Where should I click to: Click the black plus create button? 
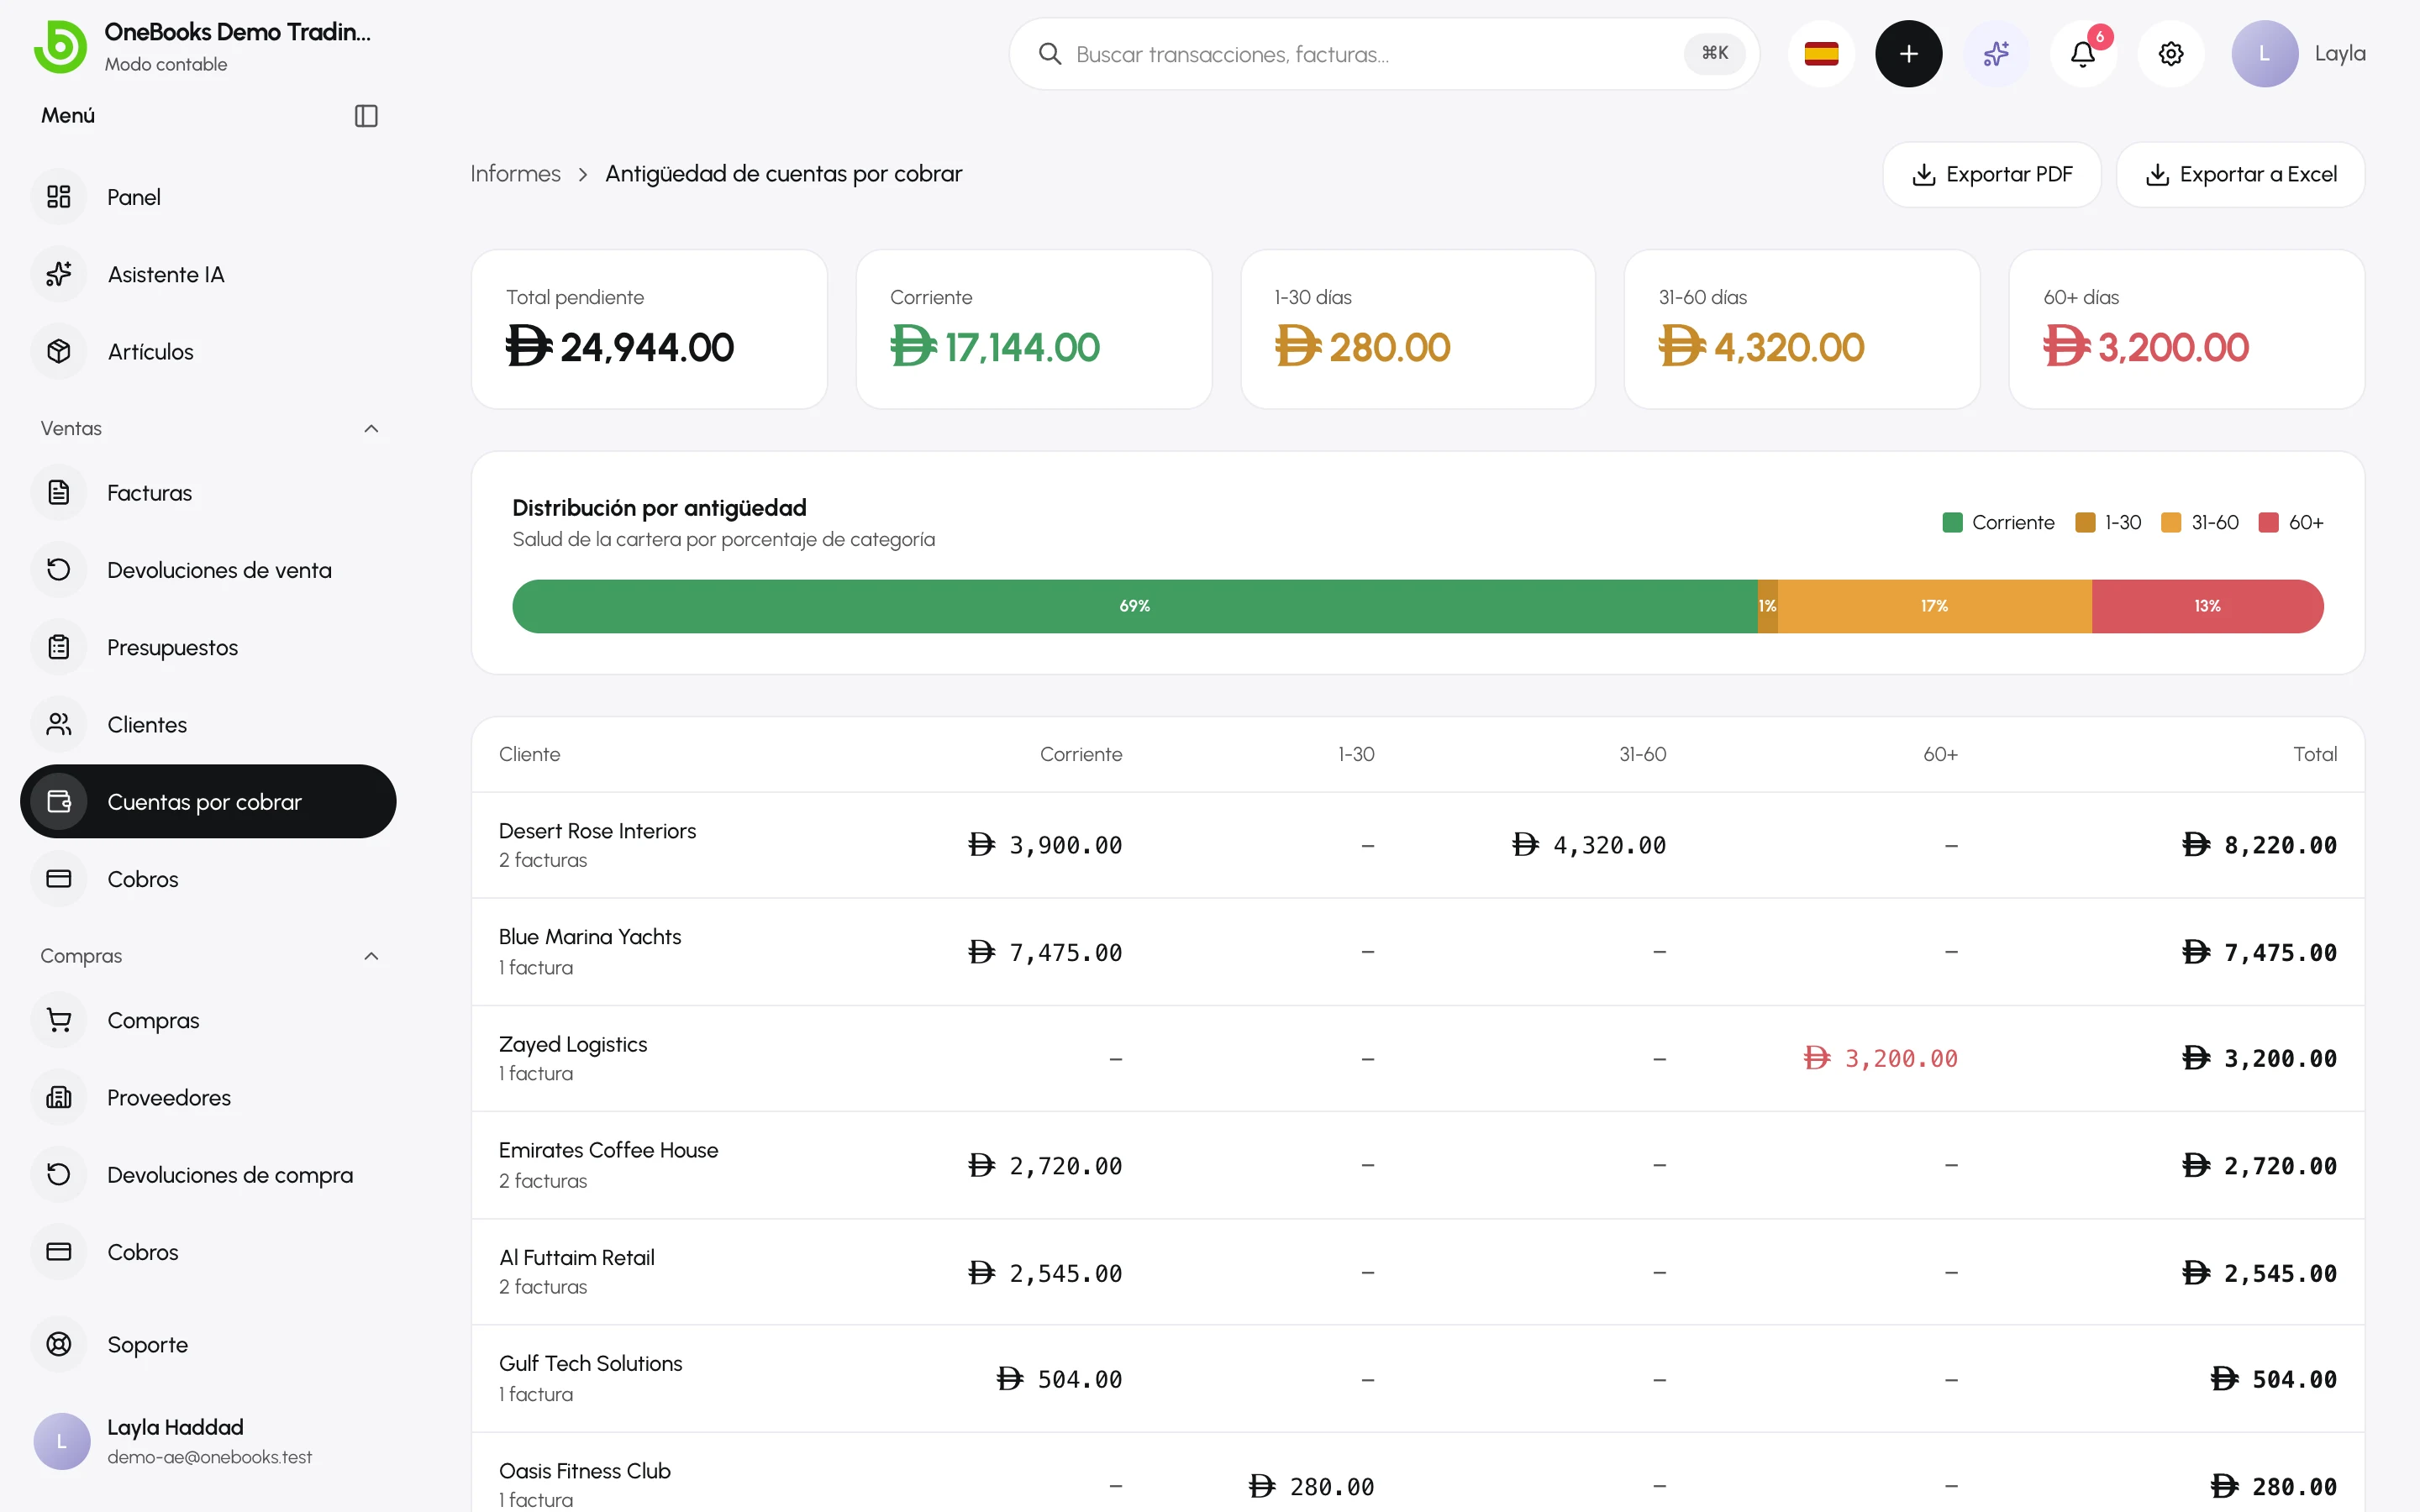1908,54
